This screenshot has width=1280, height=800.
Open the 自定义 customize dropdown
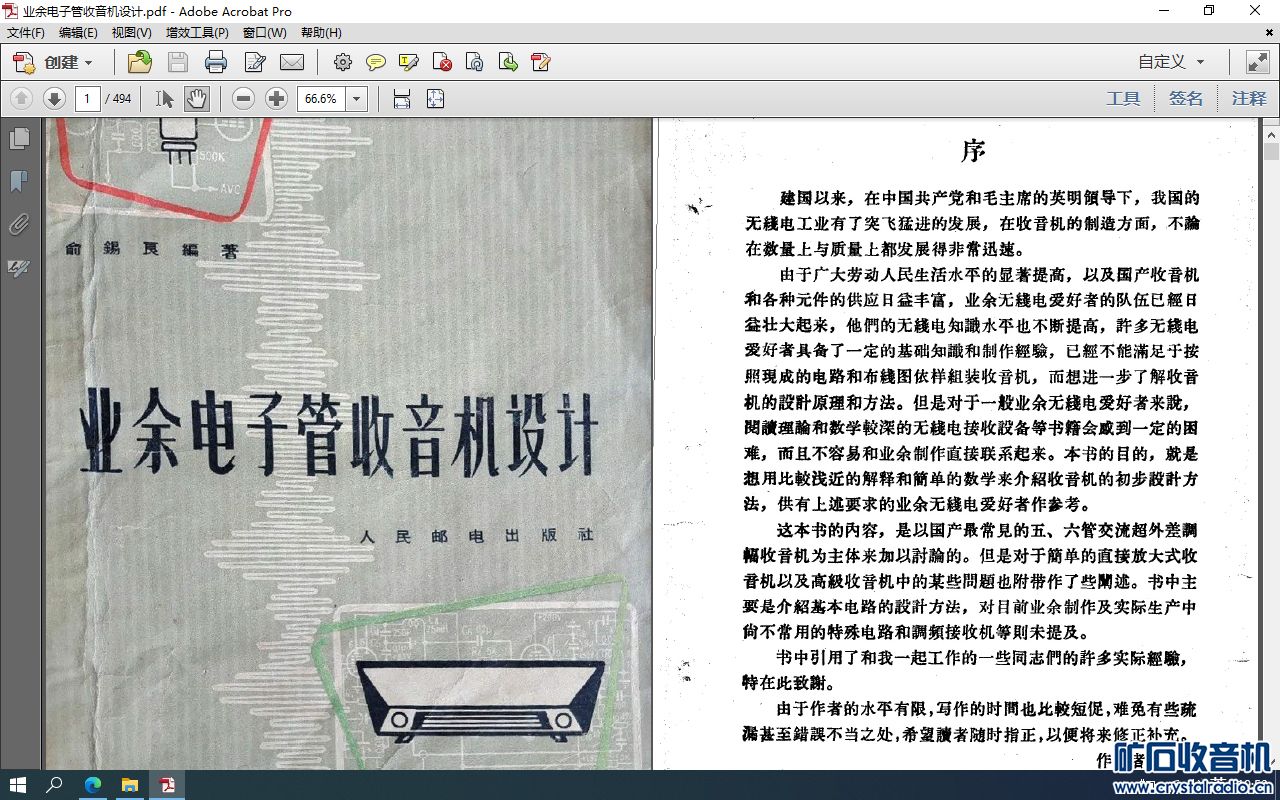(1171, 62)
